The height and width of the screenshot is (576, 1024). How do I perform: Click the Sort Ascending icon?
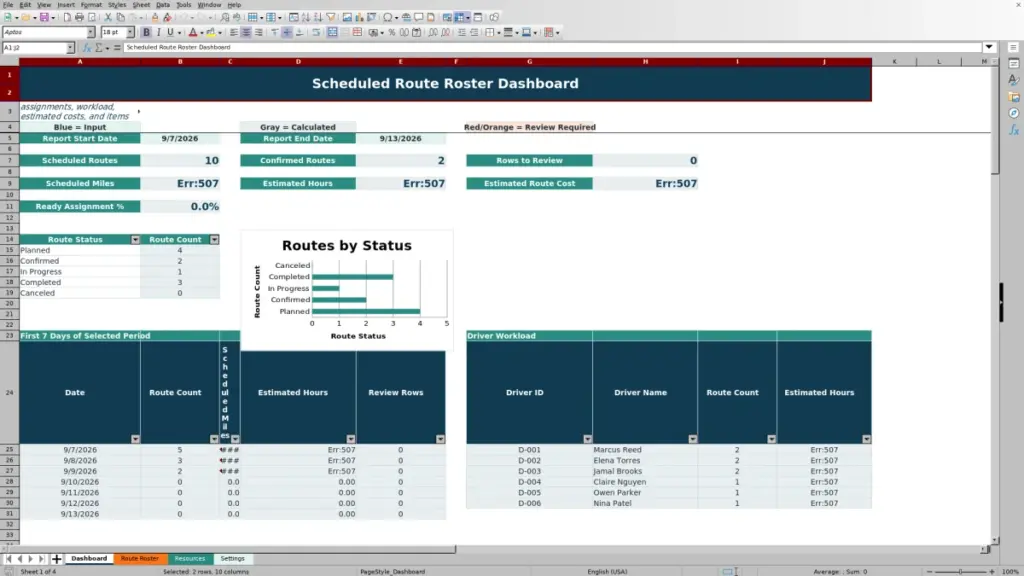[306, 17]
